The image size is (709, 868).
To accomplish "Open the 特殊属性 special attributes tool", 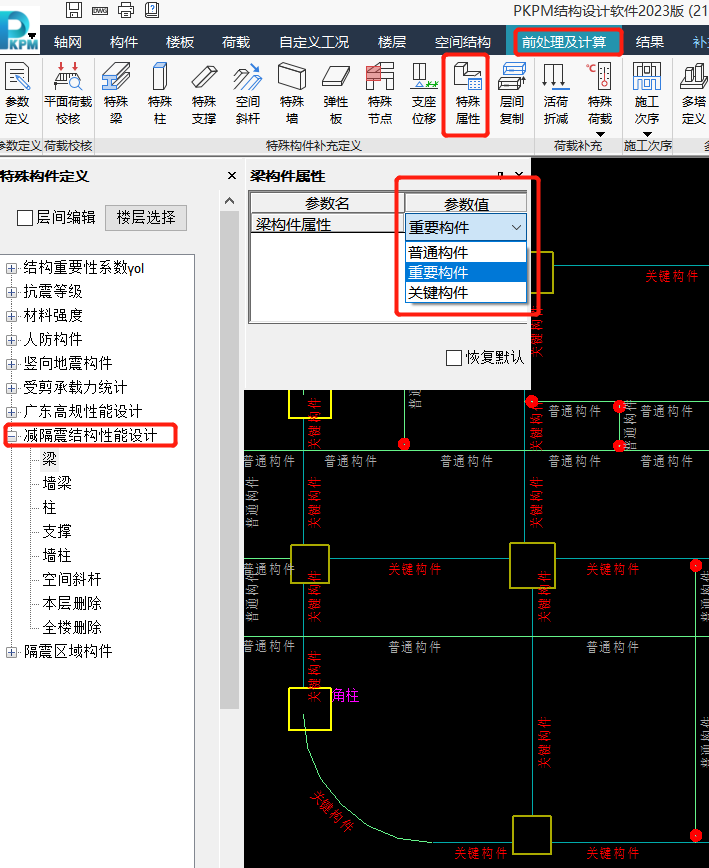I will [468, 94].
